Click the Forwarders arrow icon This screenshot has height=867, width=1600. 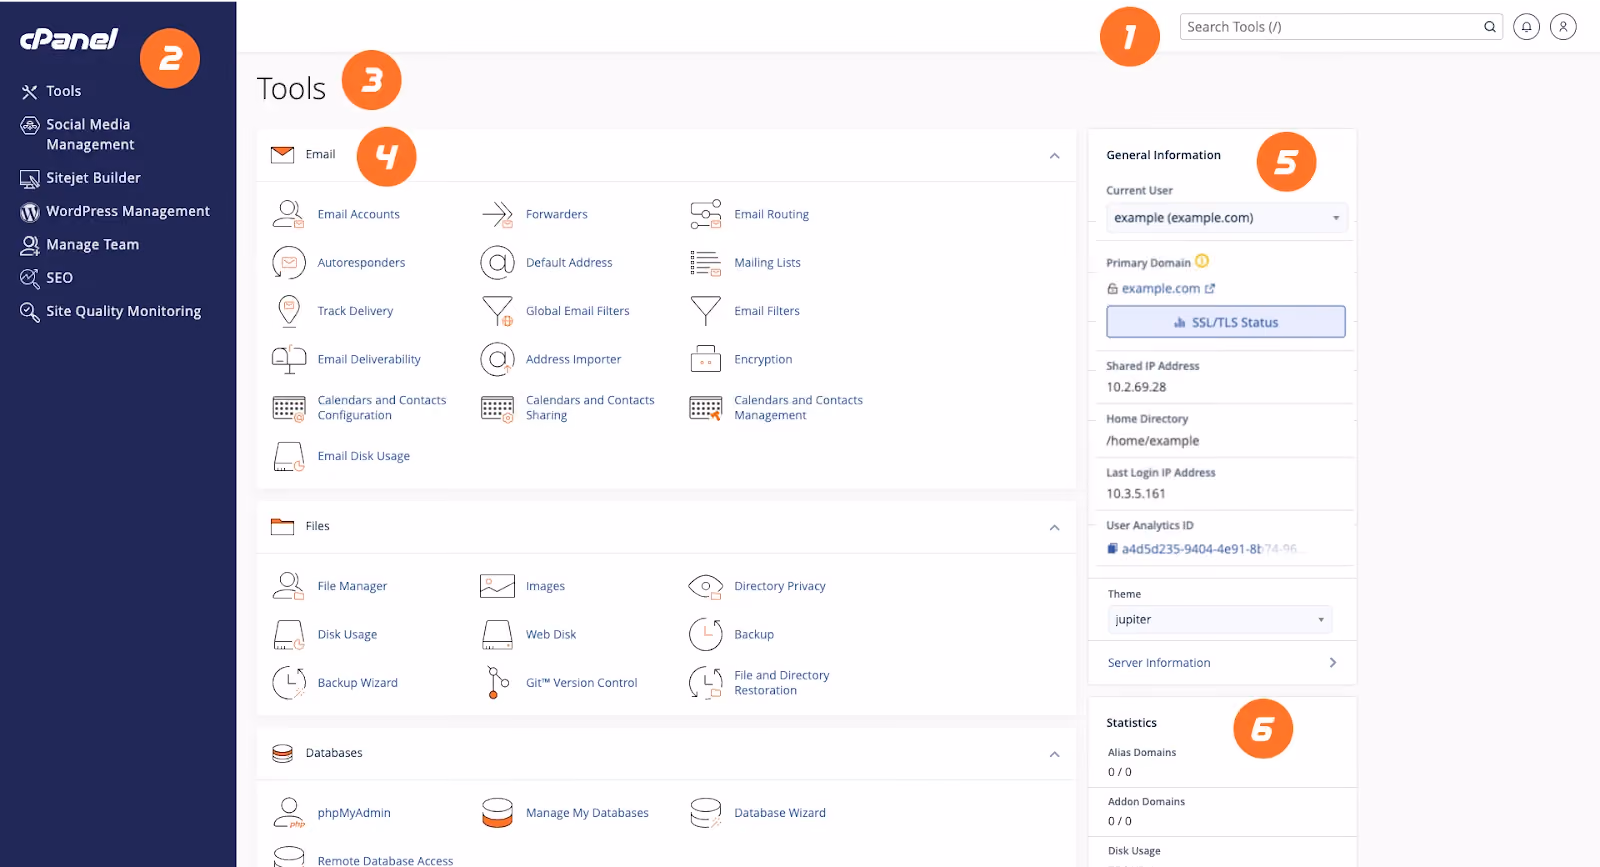point(497,214)
